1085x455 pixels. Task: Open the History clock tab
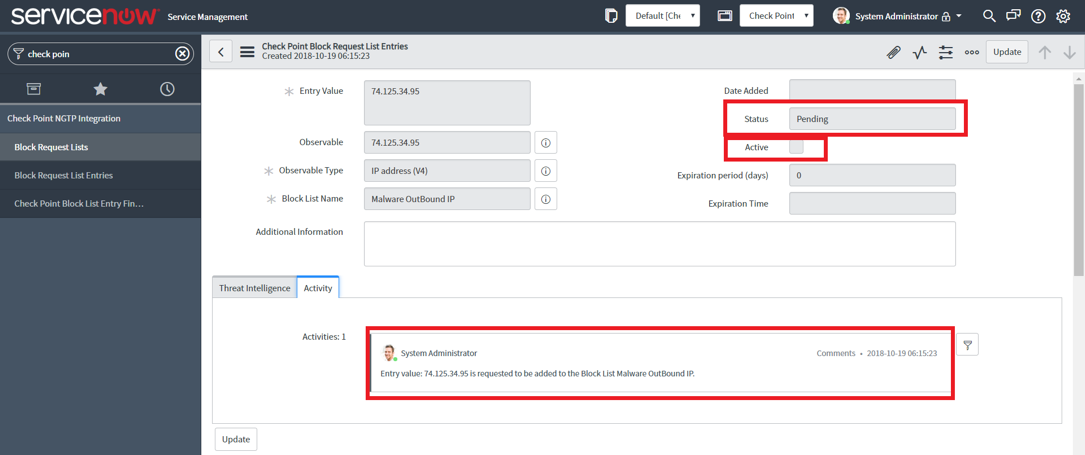click(x=167, y=89)
